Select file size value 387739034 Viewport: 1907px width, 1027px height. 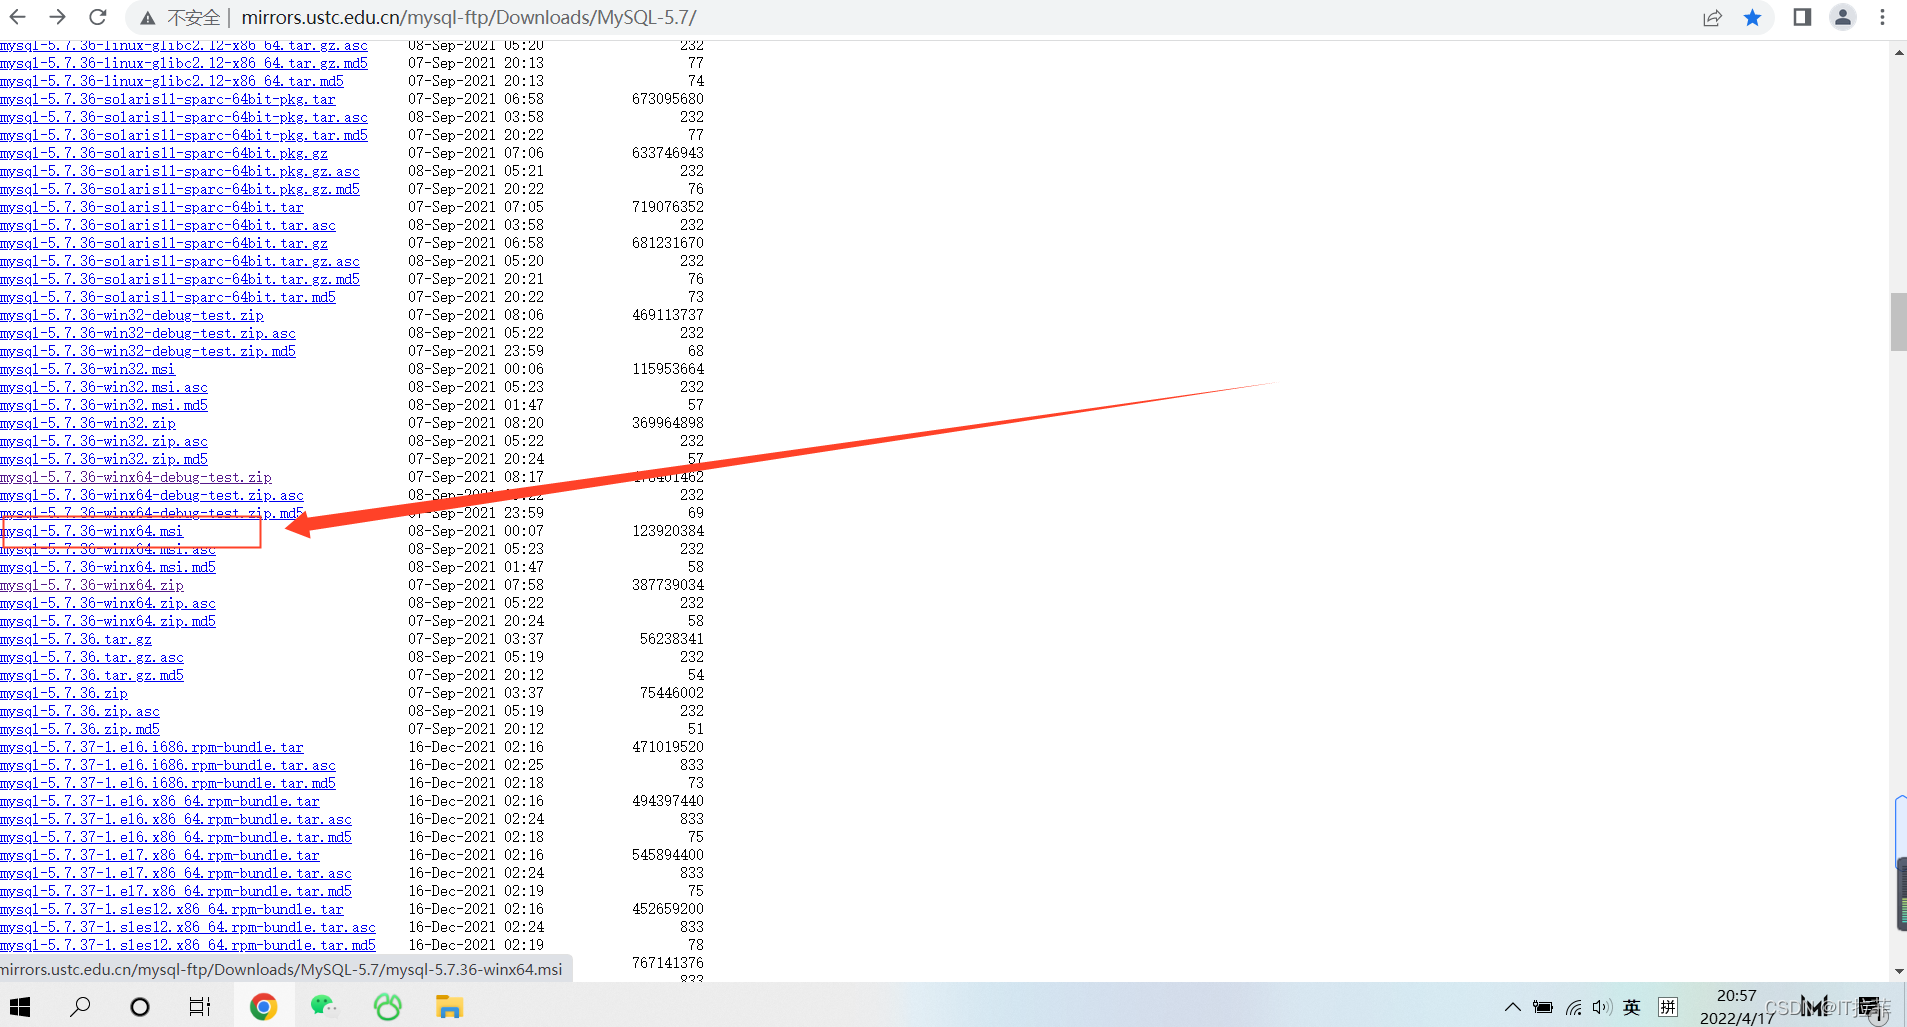click(x=668, y=585)
